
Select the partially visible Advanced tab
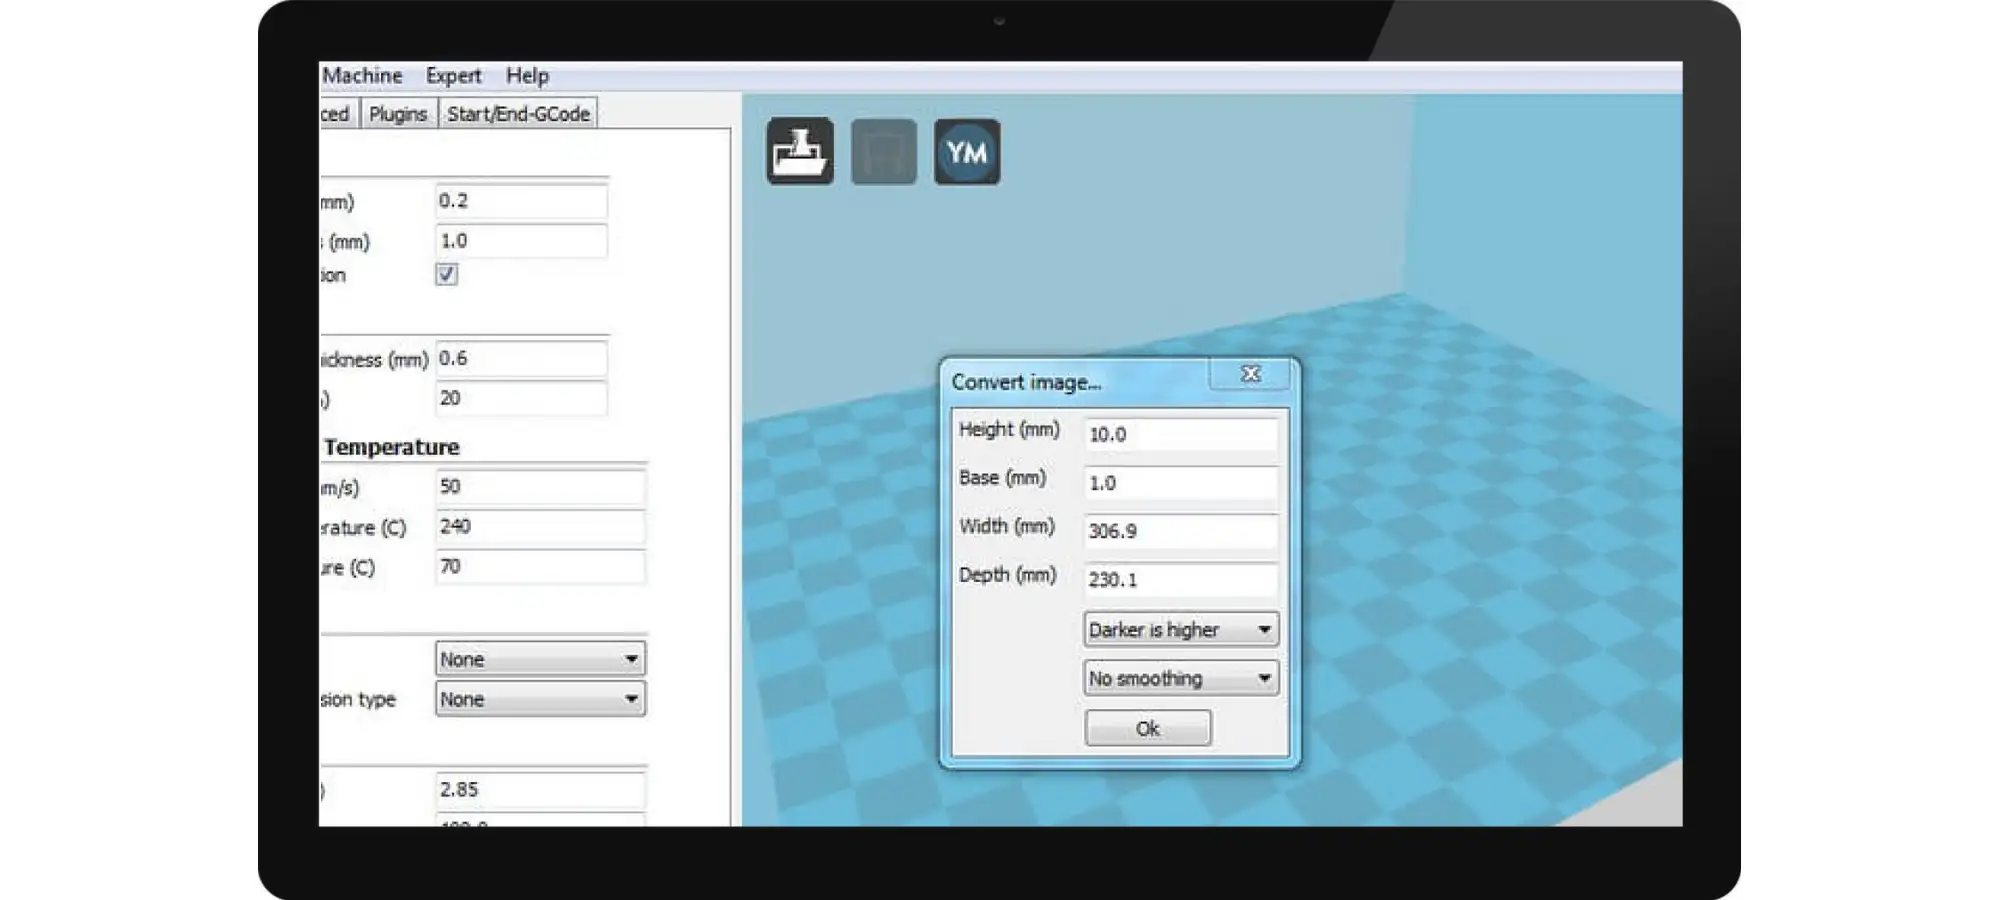click(337, 114)
